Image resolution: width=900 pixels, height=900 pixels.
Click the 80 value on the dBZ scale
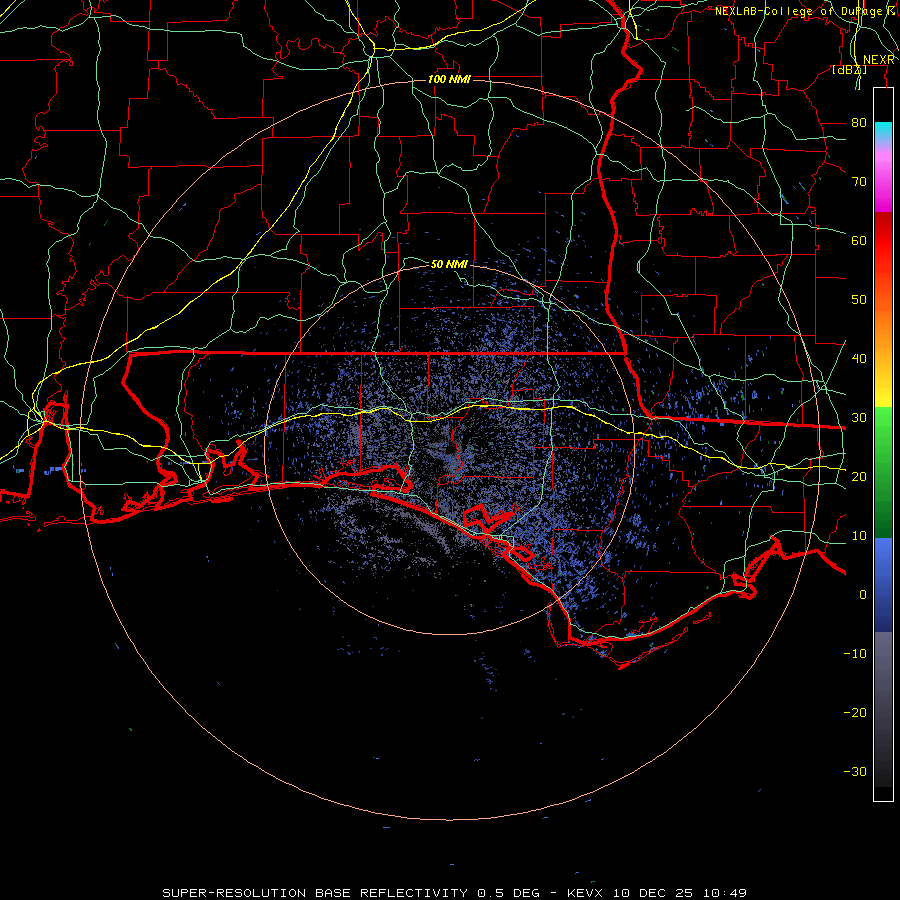859,122
